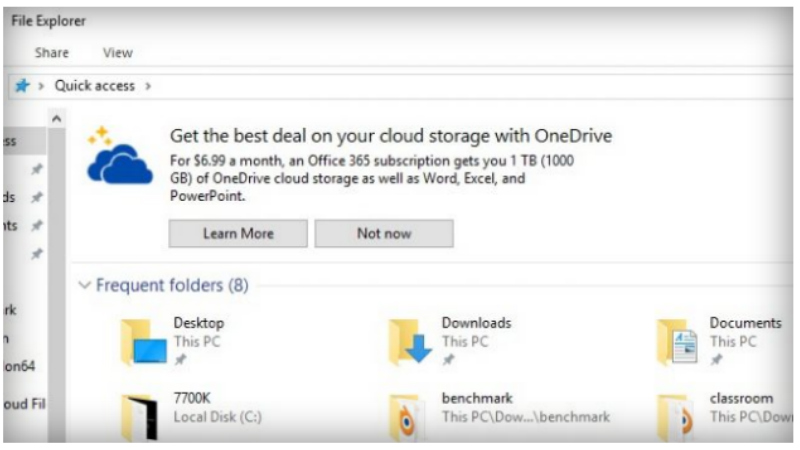Collapse the Frequent folders section
The height and width of the screenshot is (450, 800).
coord(84,286)
